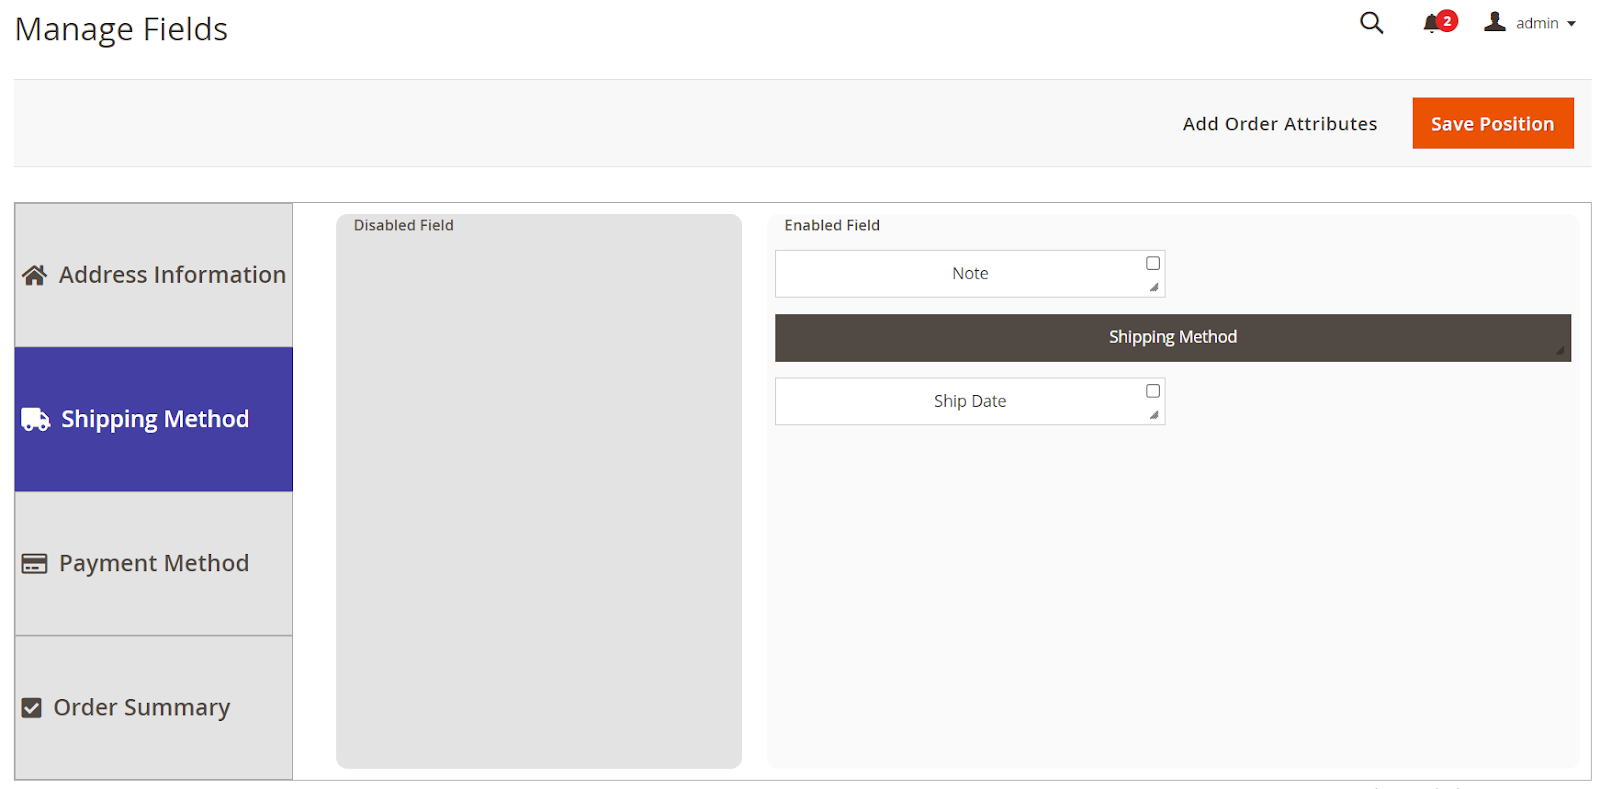Click the house icon for Address Information
Viewport: 1600px width, 789px height.
pos(35,275)
